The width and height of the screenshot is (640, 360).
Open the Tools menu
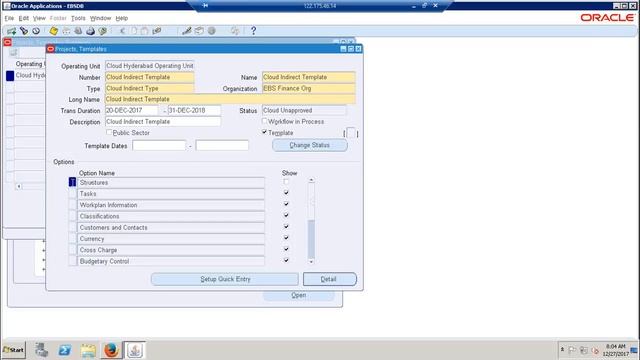click(x=78, y=18)
